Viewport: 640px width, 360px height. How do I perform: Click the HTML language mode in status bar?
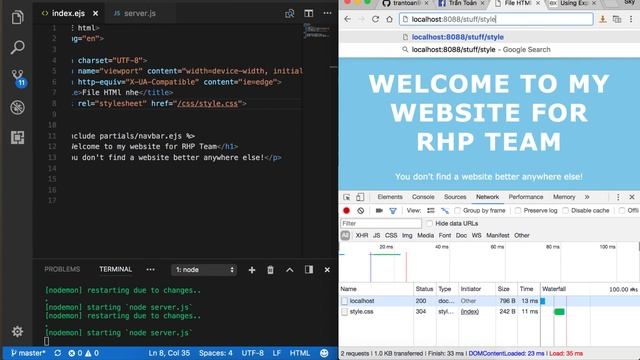click(300, 353)
